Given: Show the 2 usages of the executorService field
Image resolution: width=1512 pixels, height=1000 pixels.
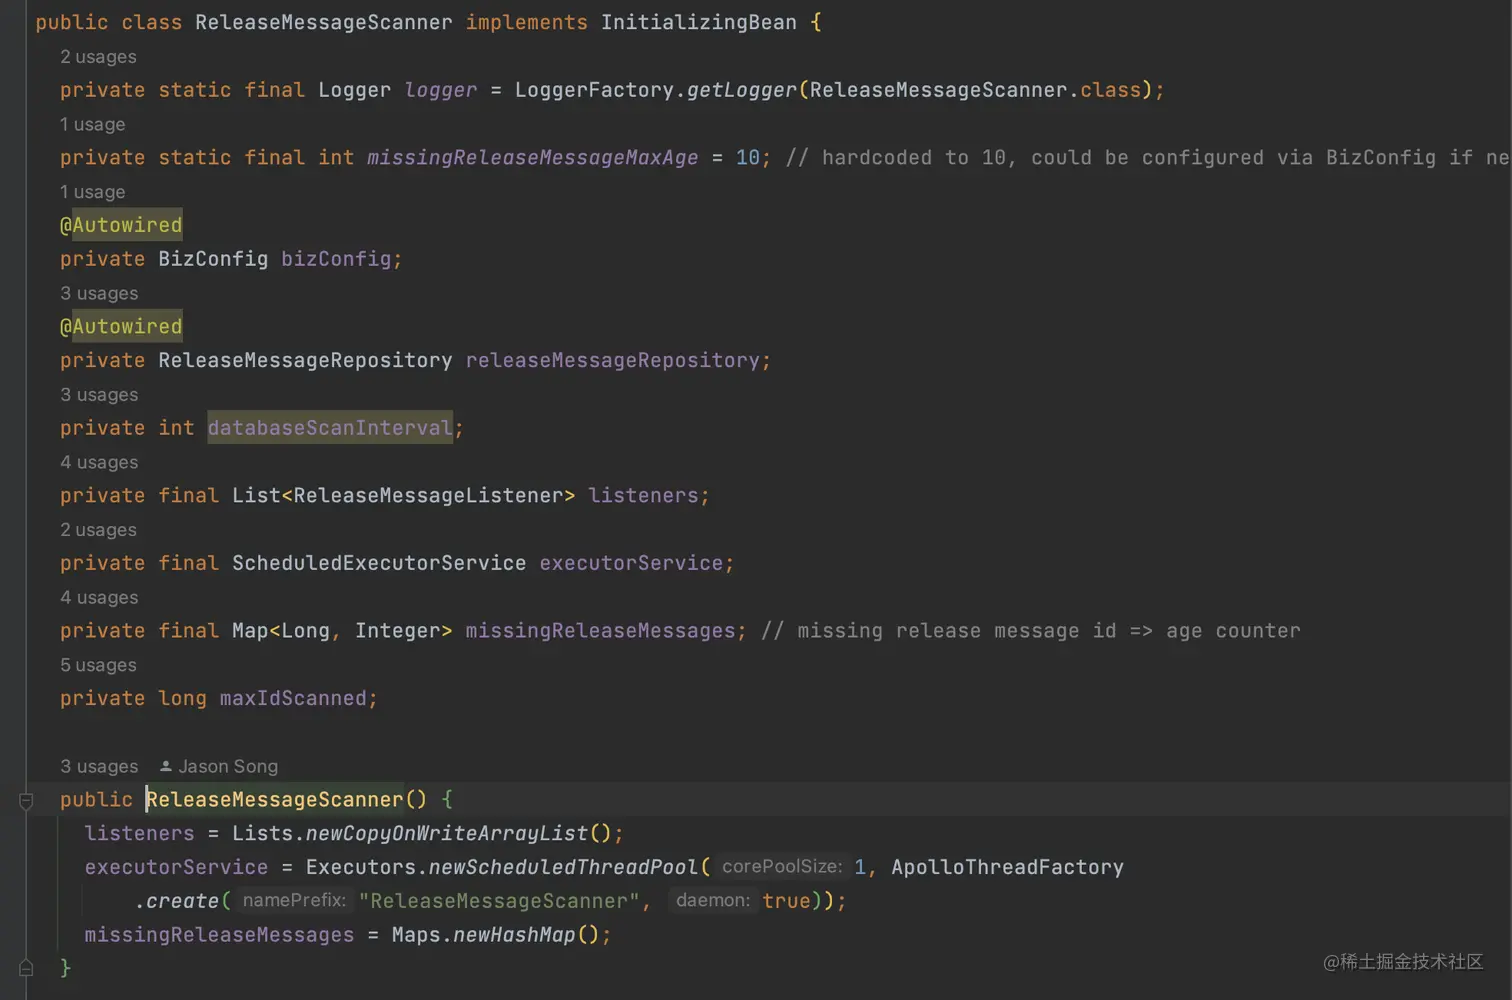Looking at the screenshot, I should pos(98,530).
